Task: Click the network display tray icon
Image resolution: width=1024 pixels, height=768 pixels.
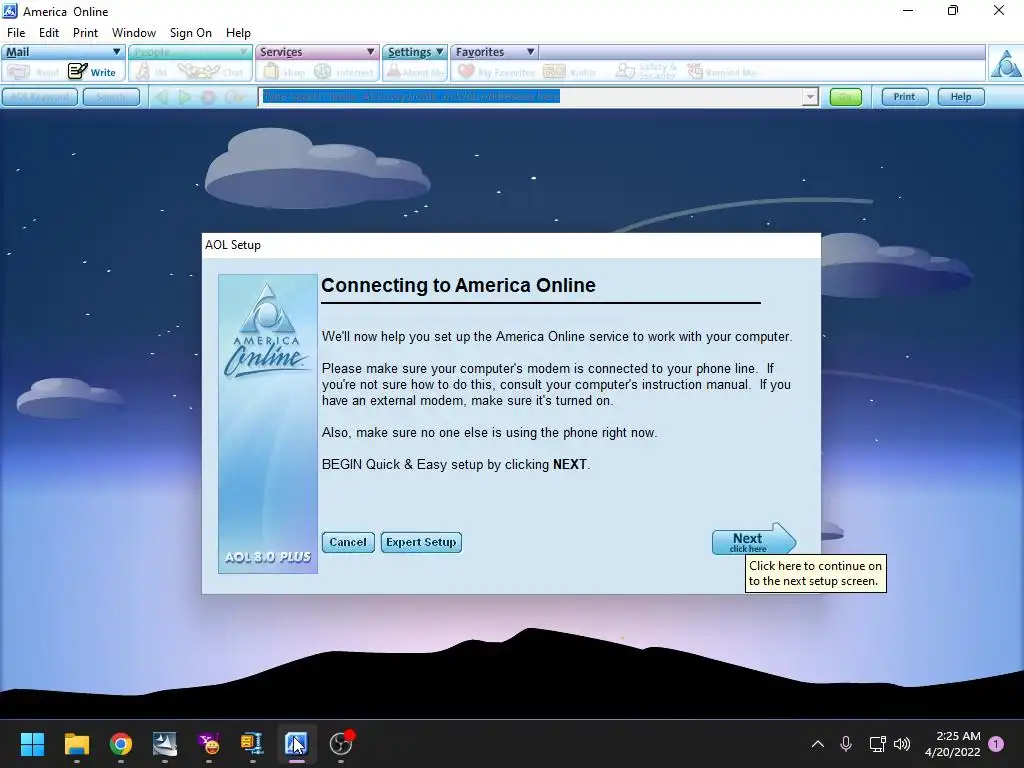Action: tap(877, 744)
